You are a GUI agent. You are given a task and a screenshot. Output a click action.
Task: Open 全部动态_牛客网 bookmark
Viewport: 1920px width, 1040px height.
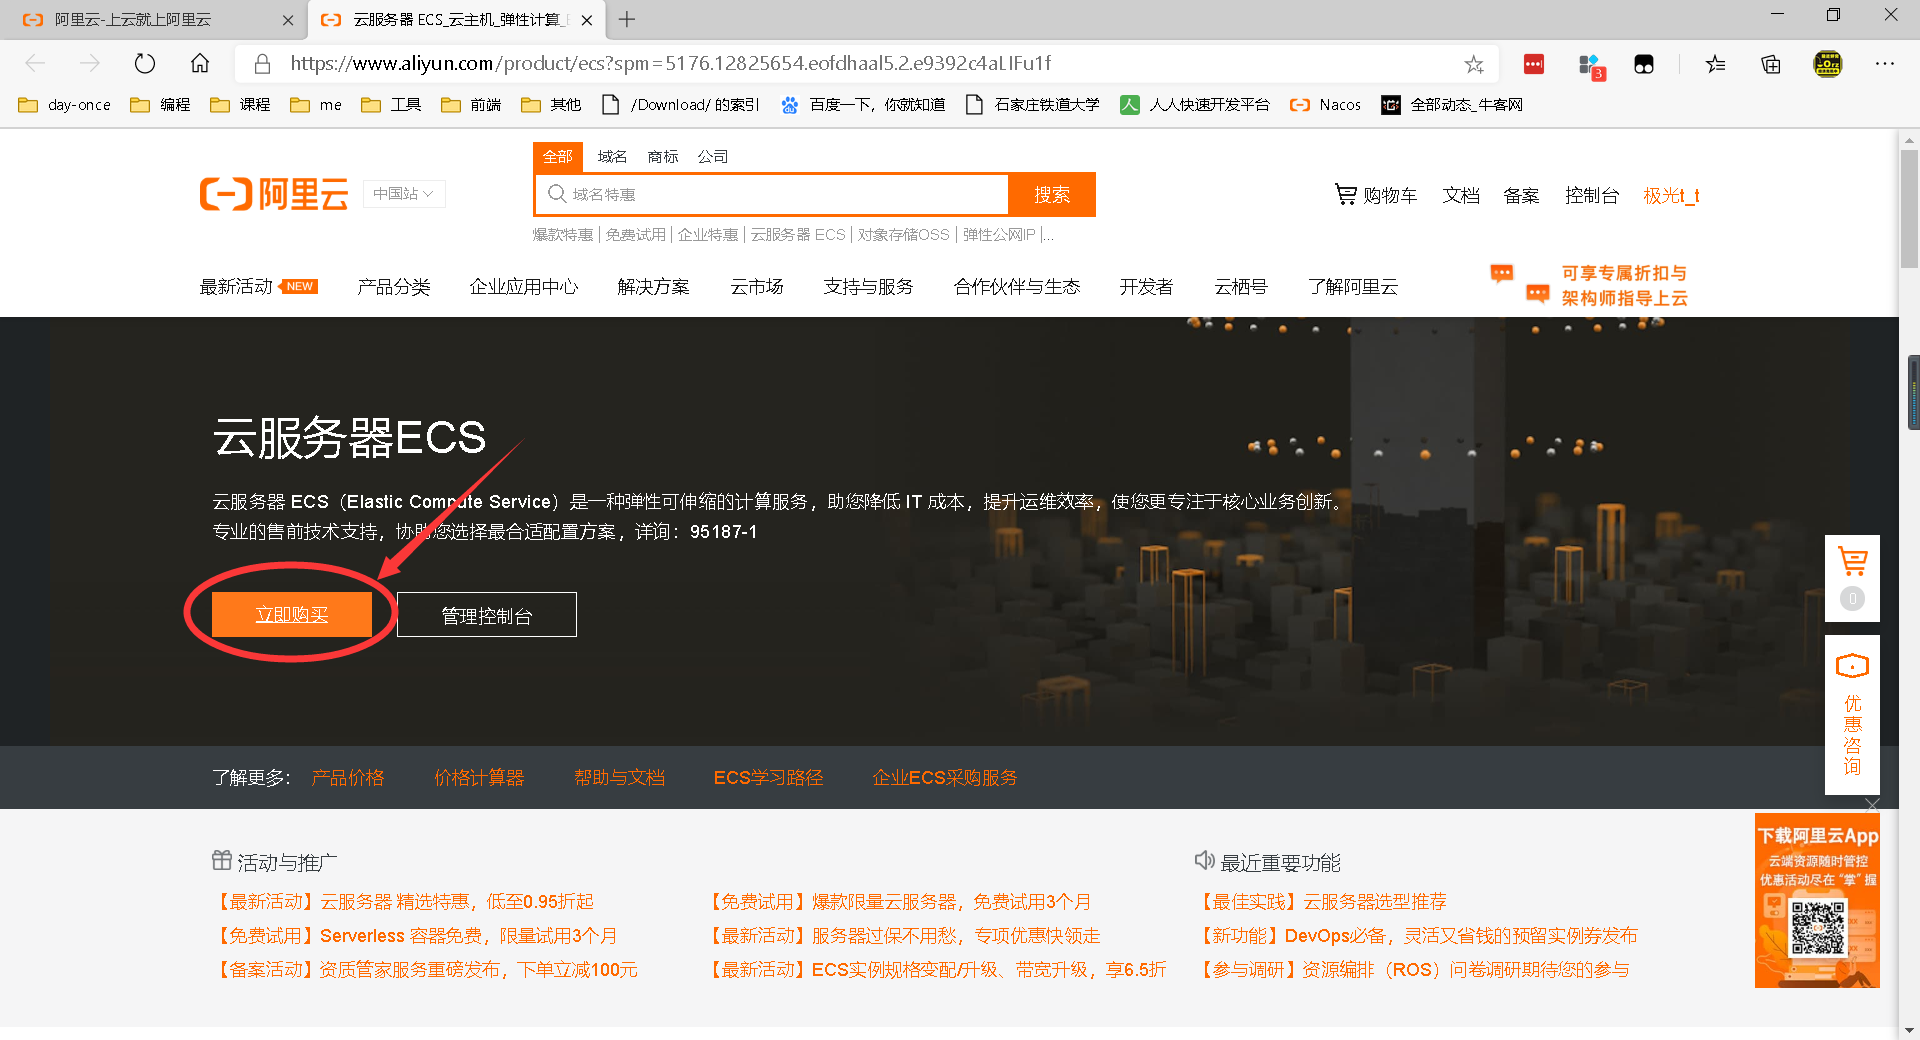pyautogui.click(x=1452, y=105)
